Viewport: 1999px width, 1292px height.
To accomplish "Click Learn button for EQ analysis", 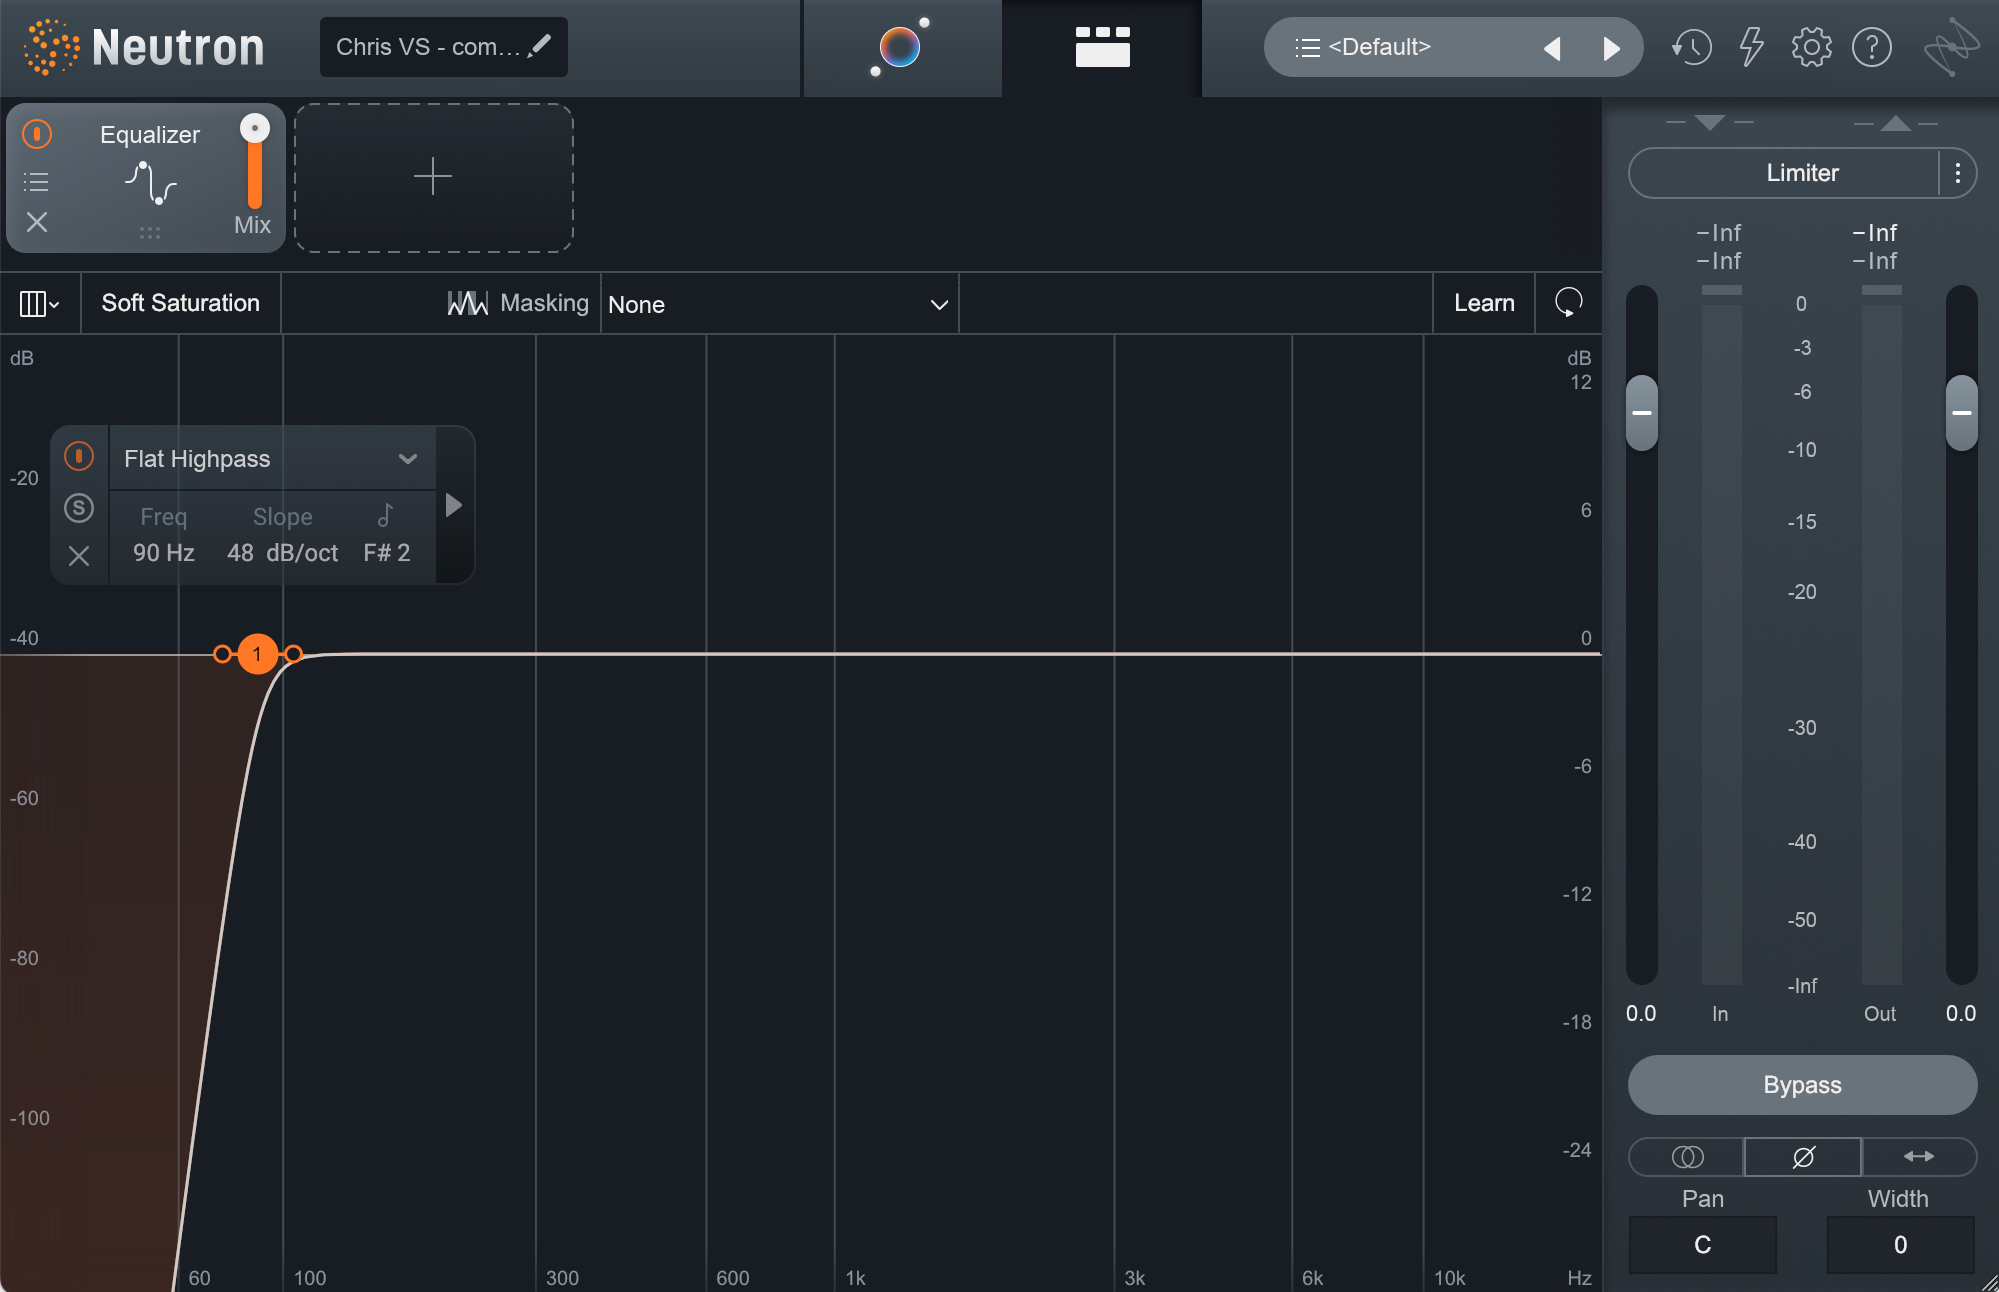I will 1485,304.
